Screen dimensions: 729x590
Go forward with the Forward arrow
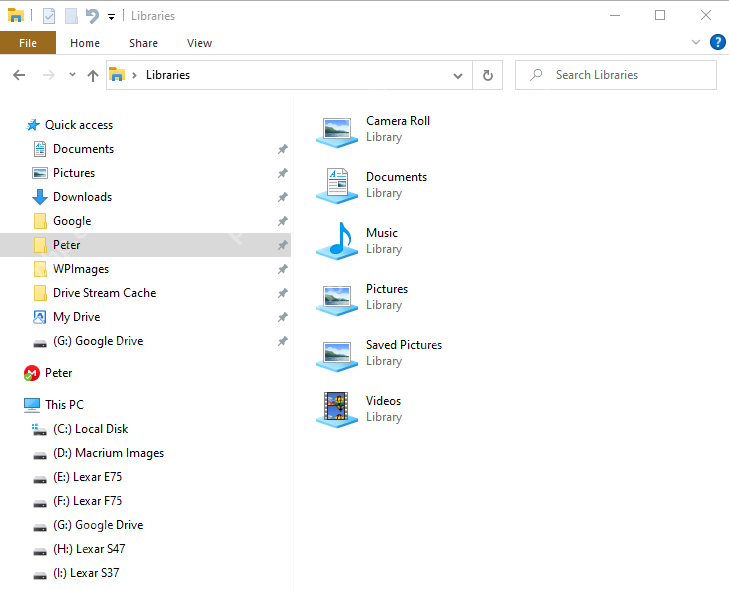pyautogui.click(x=49, y=75)
